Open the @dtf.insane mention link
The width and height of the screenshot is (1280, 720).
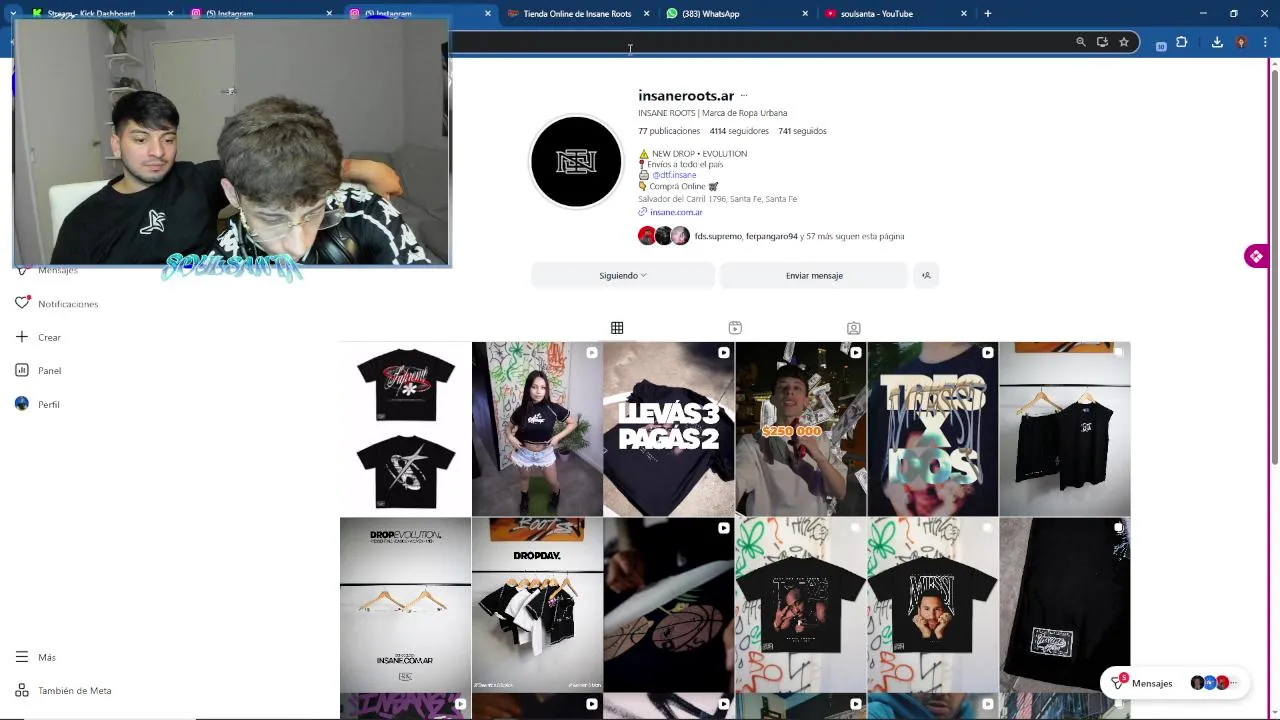point(674,175)
